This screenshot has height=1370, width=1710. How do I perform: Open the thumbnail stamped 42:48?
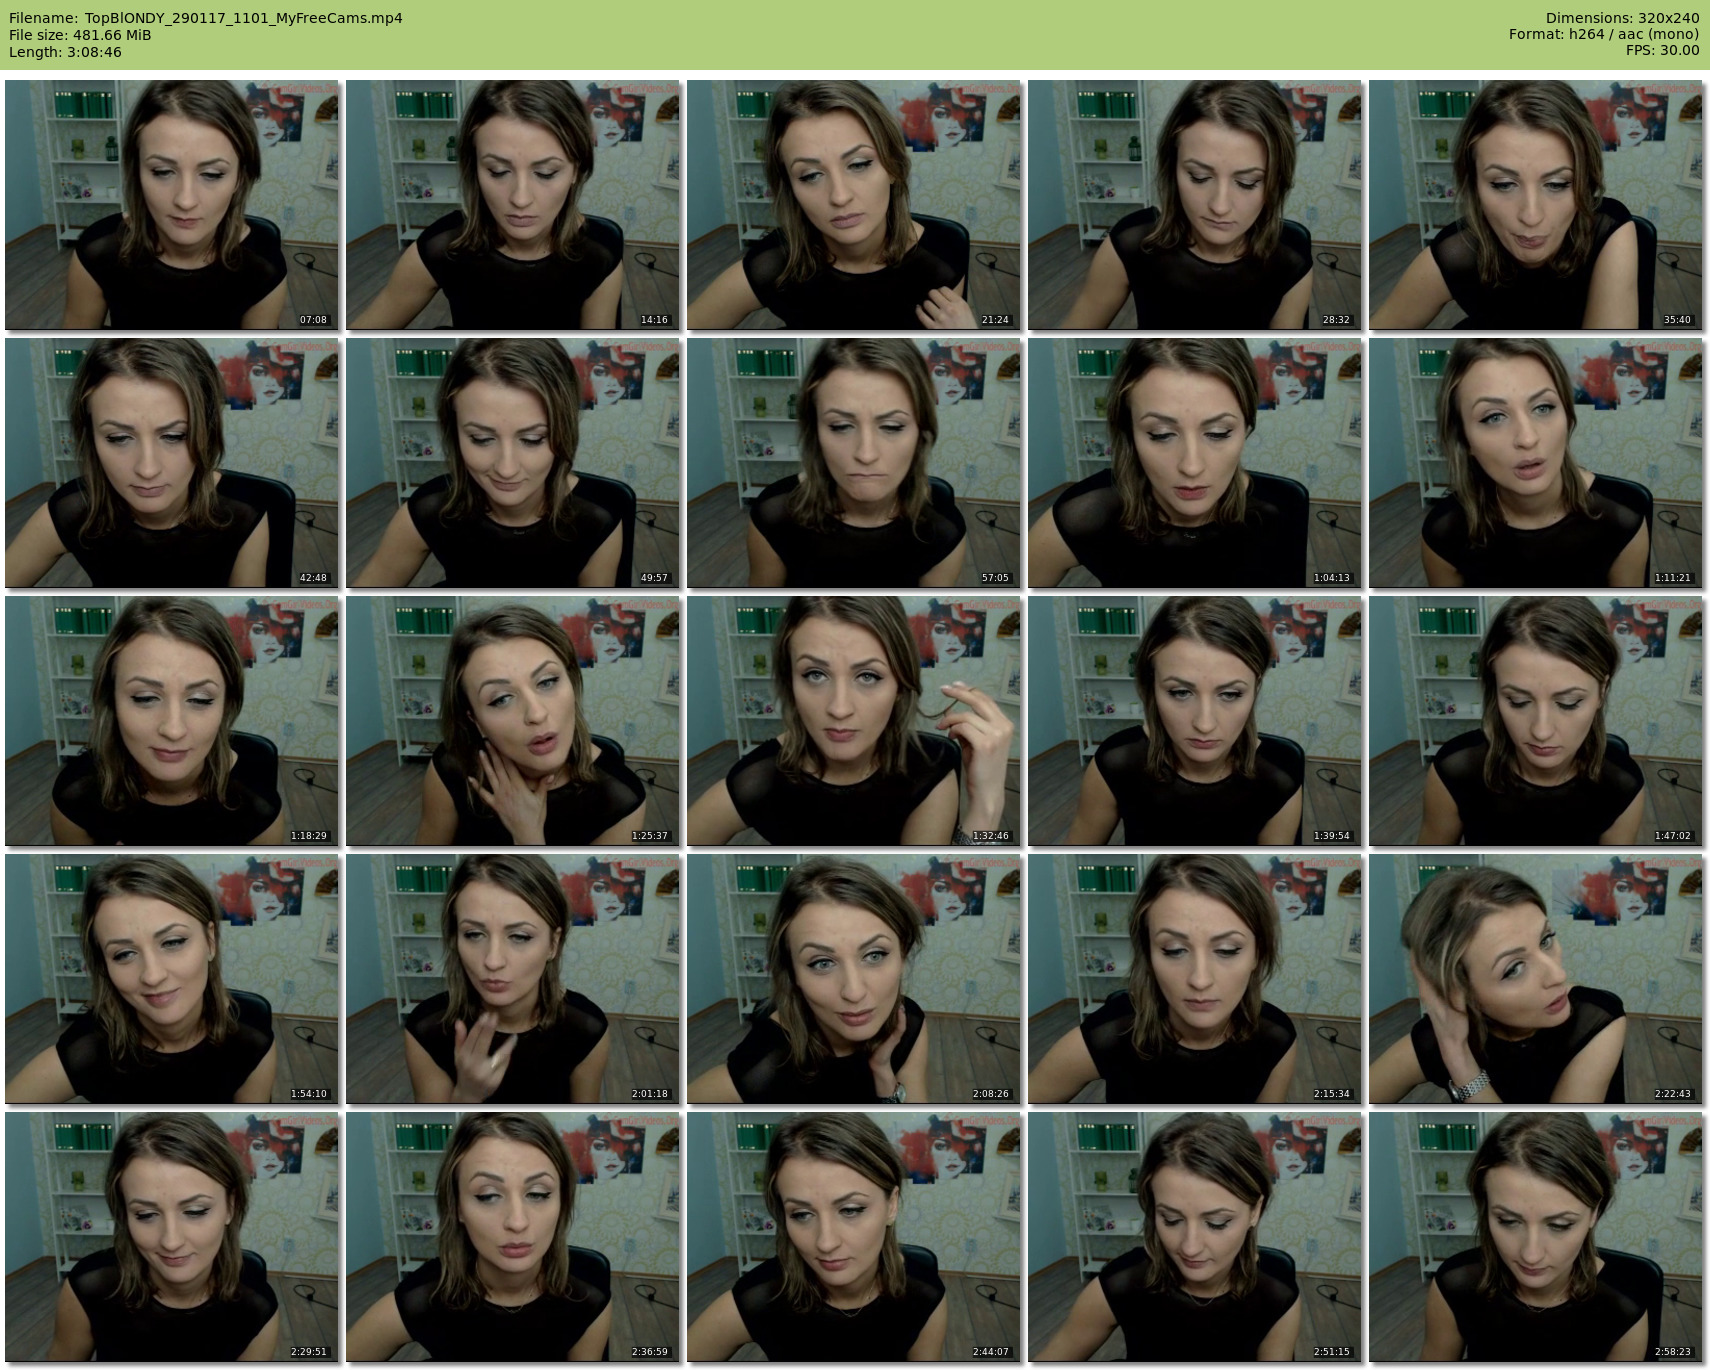point(172,463)
